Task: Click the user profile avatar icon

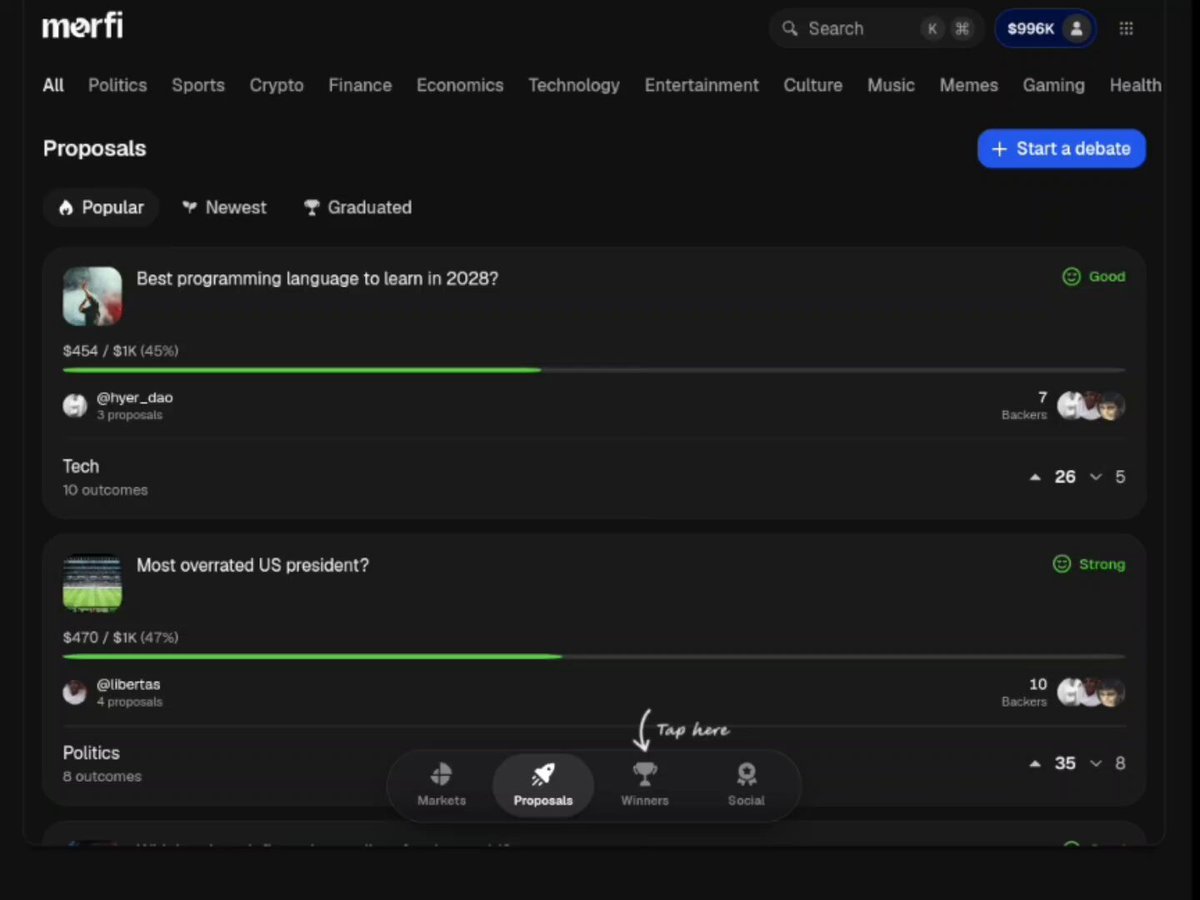Action: [1076, 29]
